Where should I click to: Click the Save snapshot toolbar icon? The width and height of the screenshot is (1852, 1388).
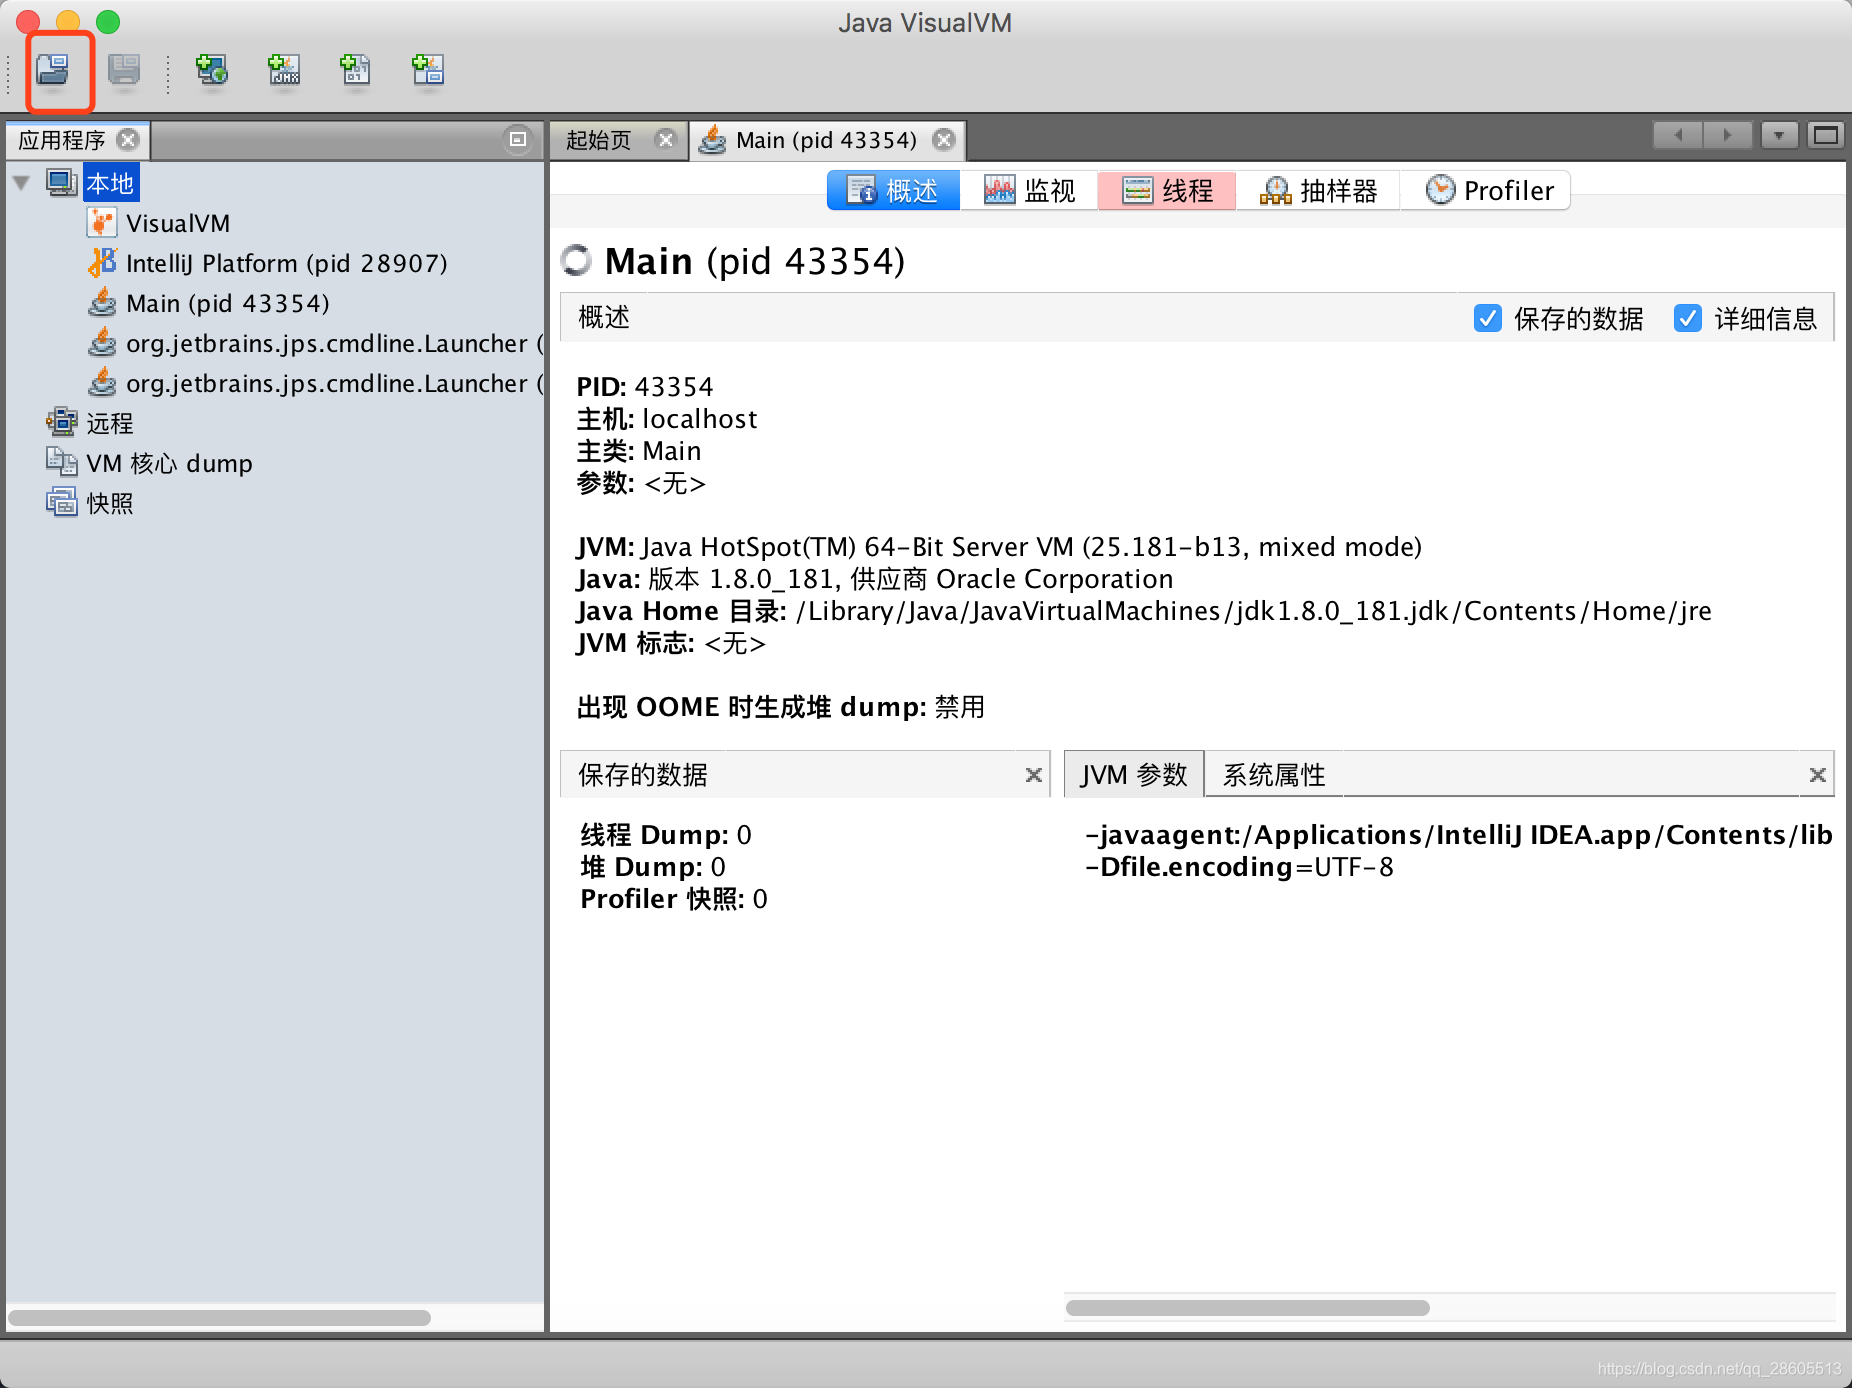125,70
